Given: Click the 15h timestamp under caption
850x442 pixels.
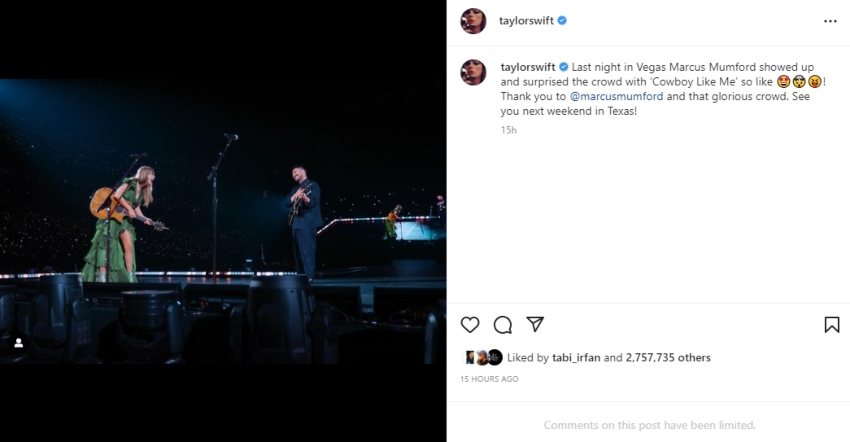Looking at the screenshot, I should (x=508, y=129).
